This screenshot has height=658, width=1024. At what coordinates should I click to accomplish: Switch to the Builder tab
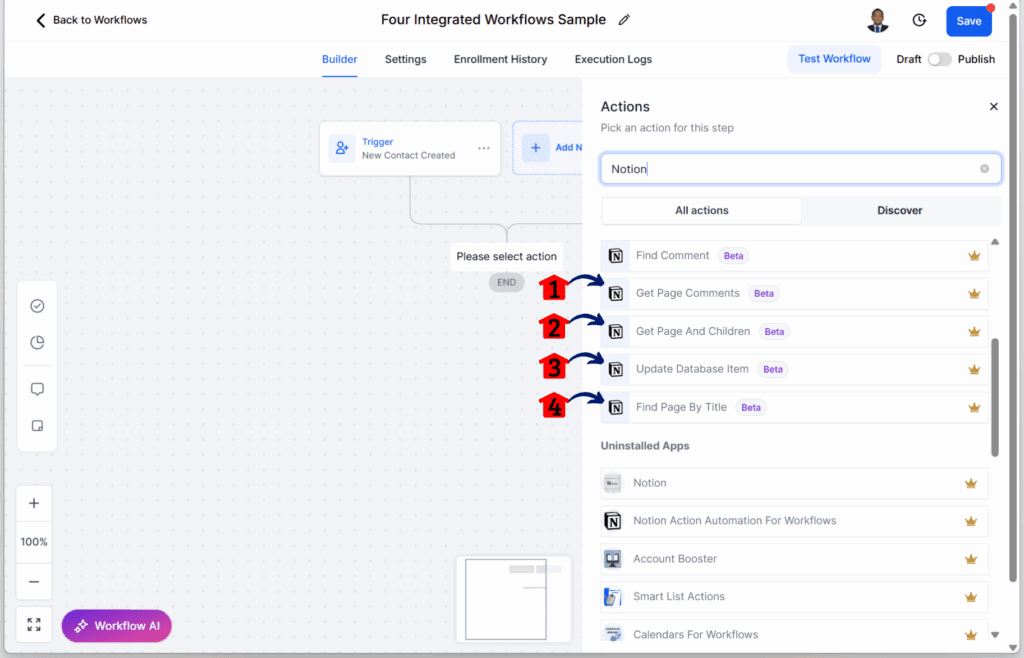(340, 59)
